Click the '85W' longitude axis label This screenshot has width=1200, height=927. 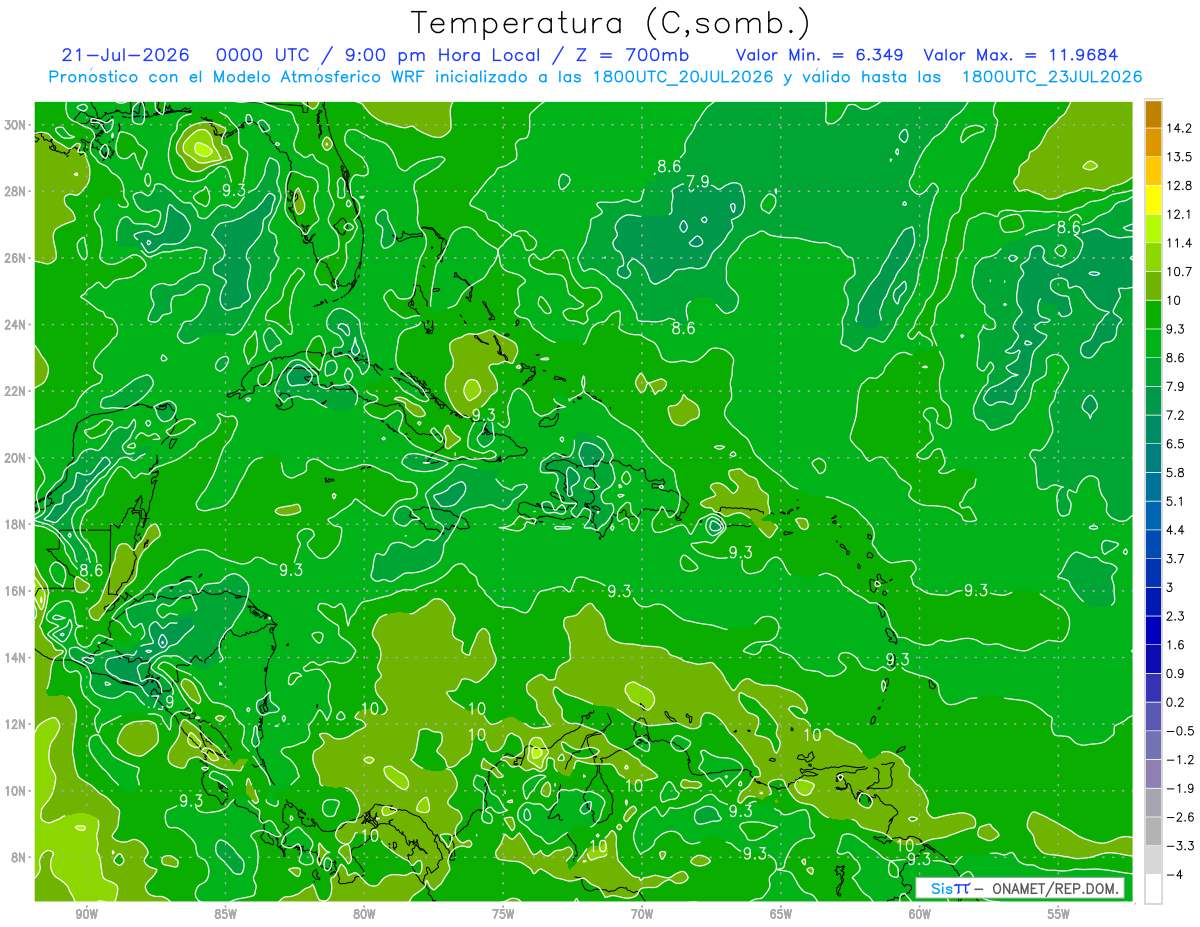click(x=225, y=914)
